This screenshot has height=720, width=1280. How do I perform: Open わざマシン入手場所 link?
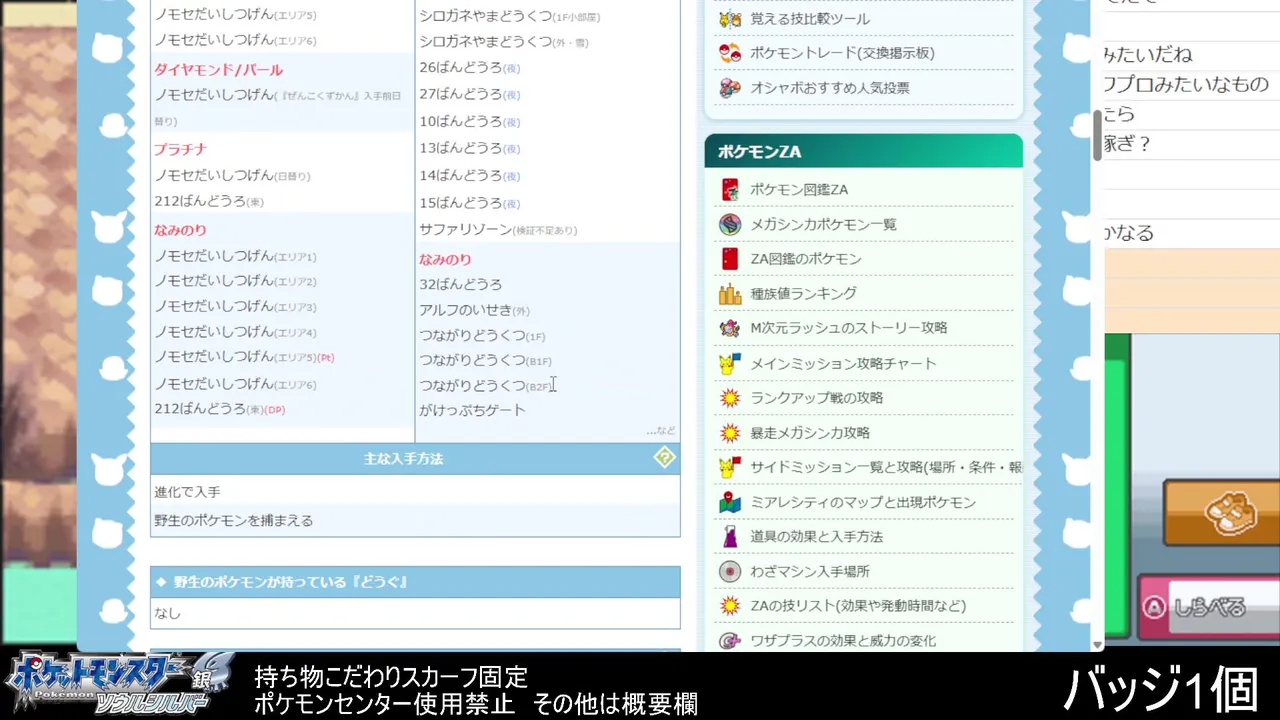click(810, 571)
